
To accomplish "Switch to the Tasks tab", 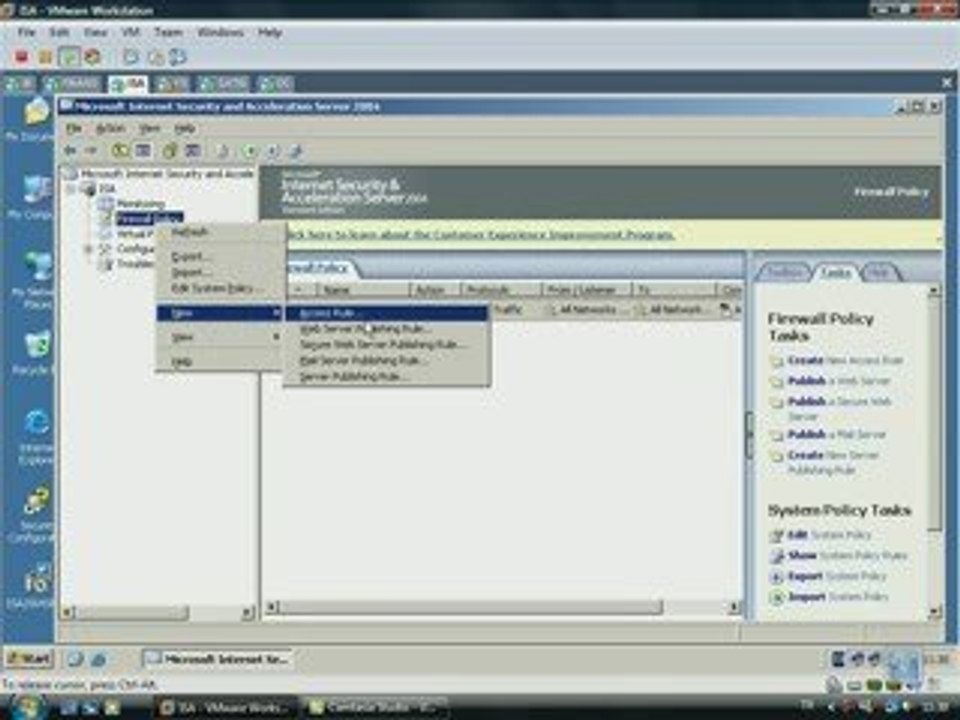I will 835,272.
